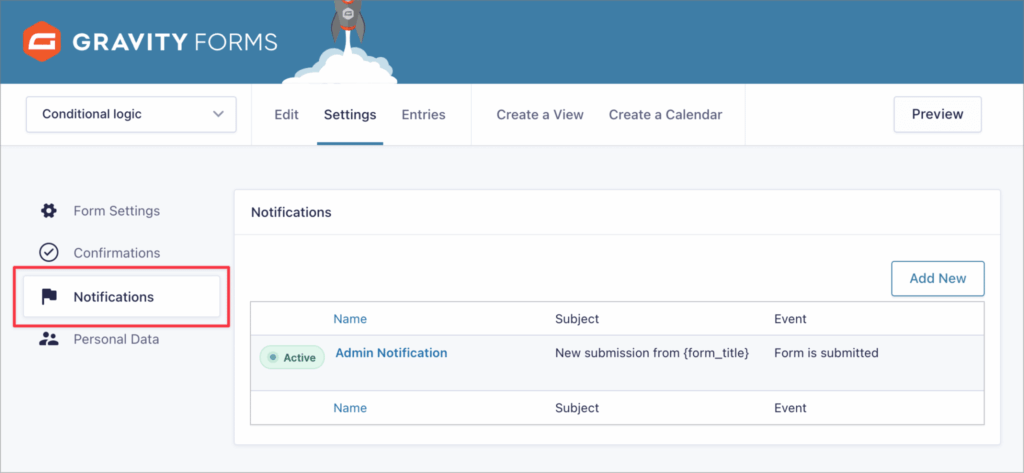
Task: Click the Personal Data people icon
Action: tap(48, 339)
